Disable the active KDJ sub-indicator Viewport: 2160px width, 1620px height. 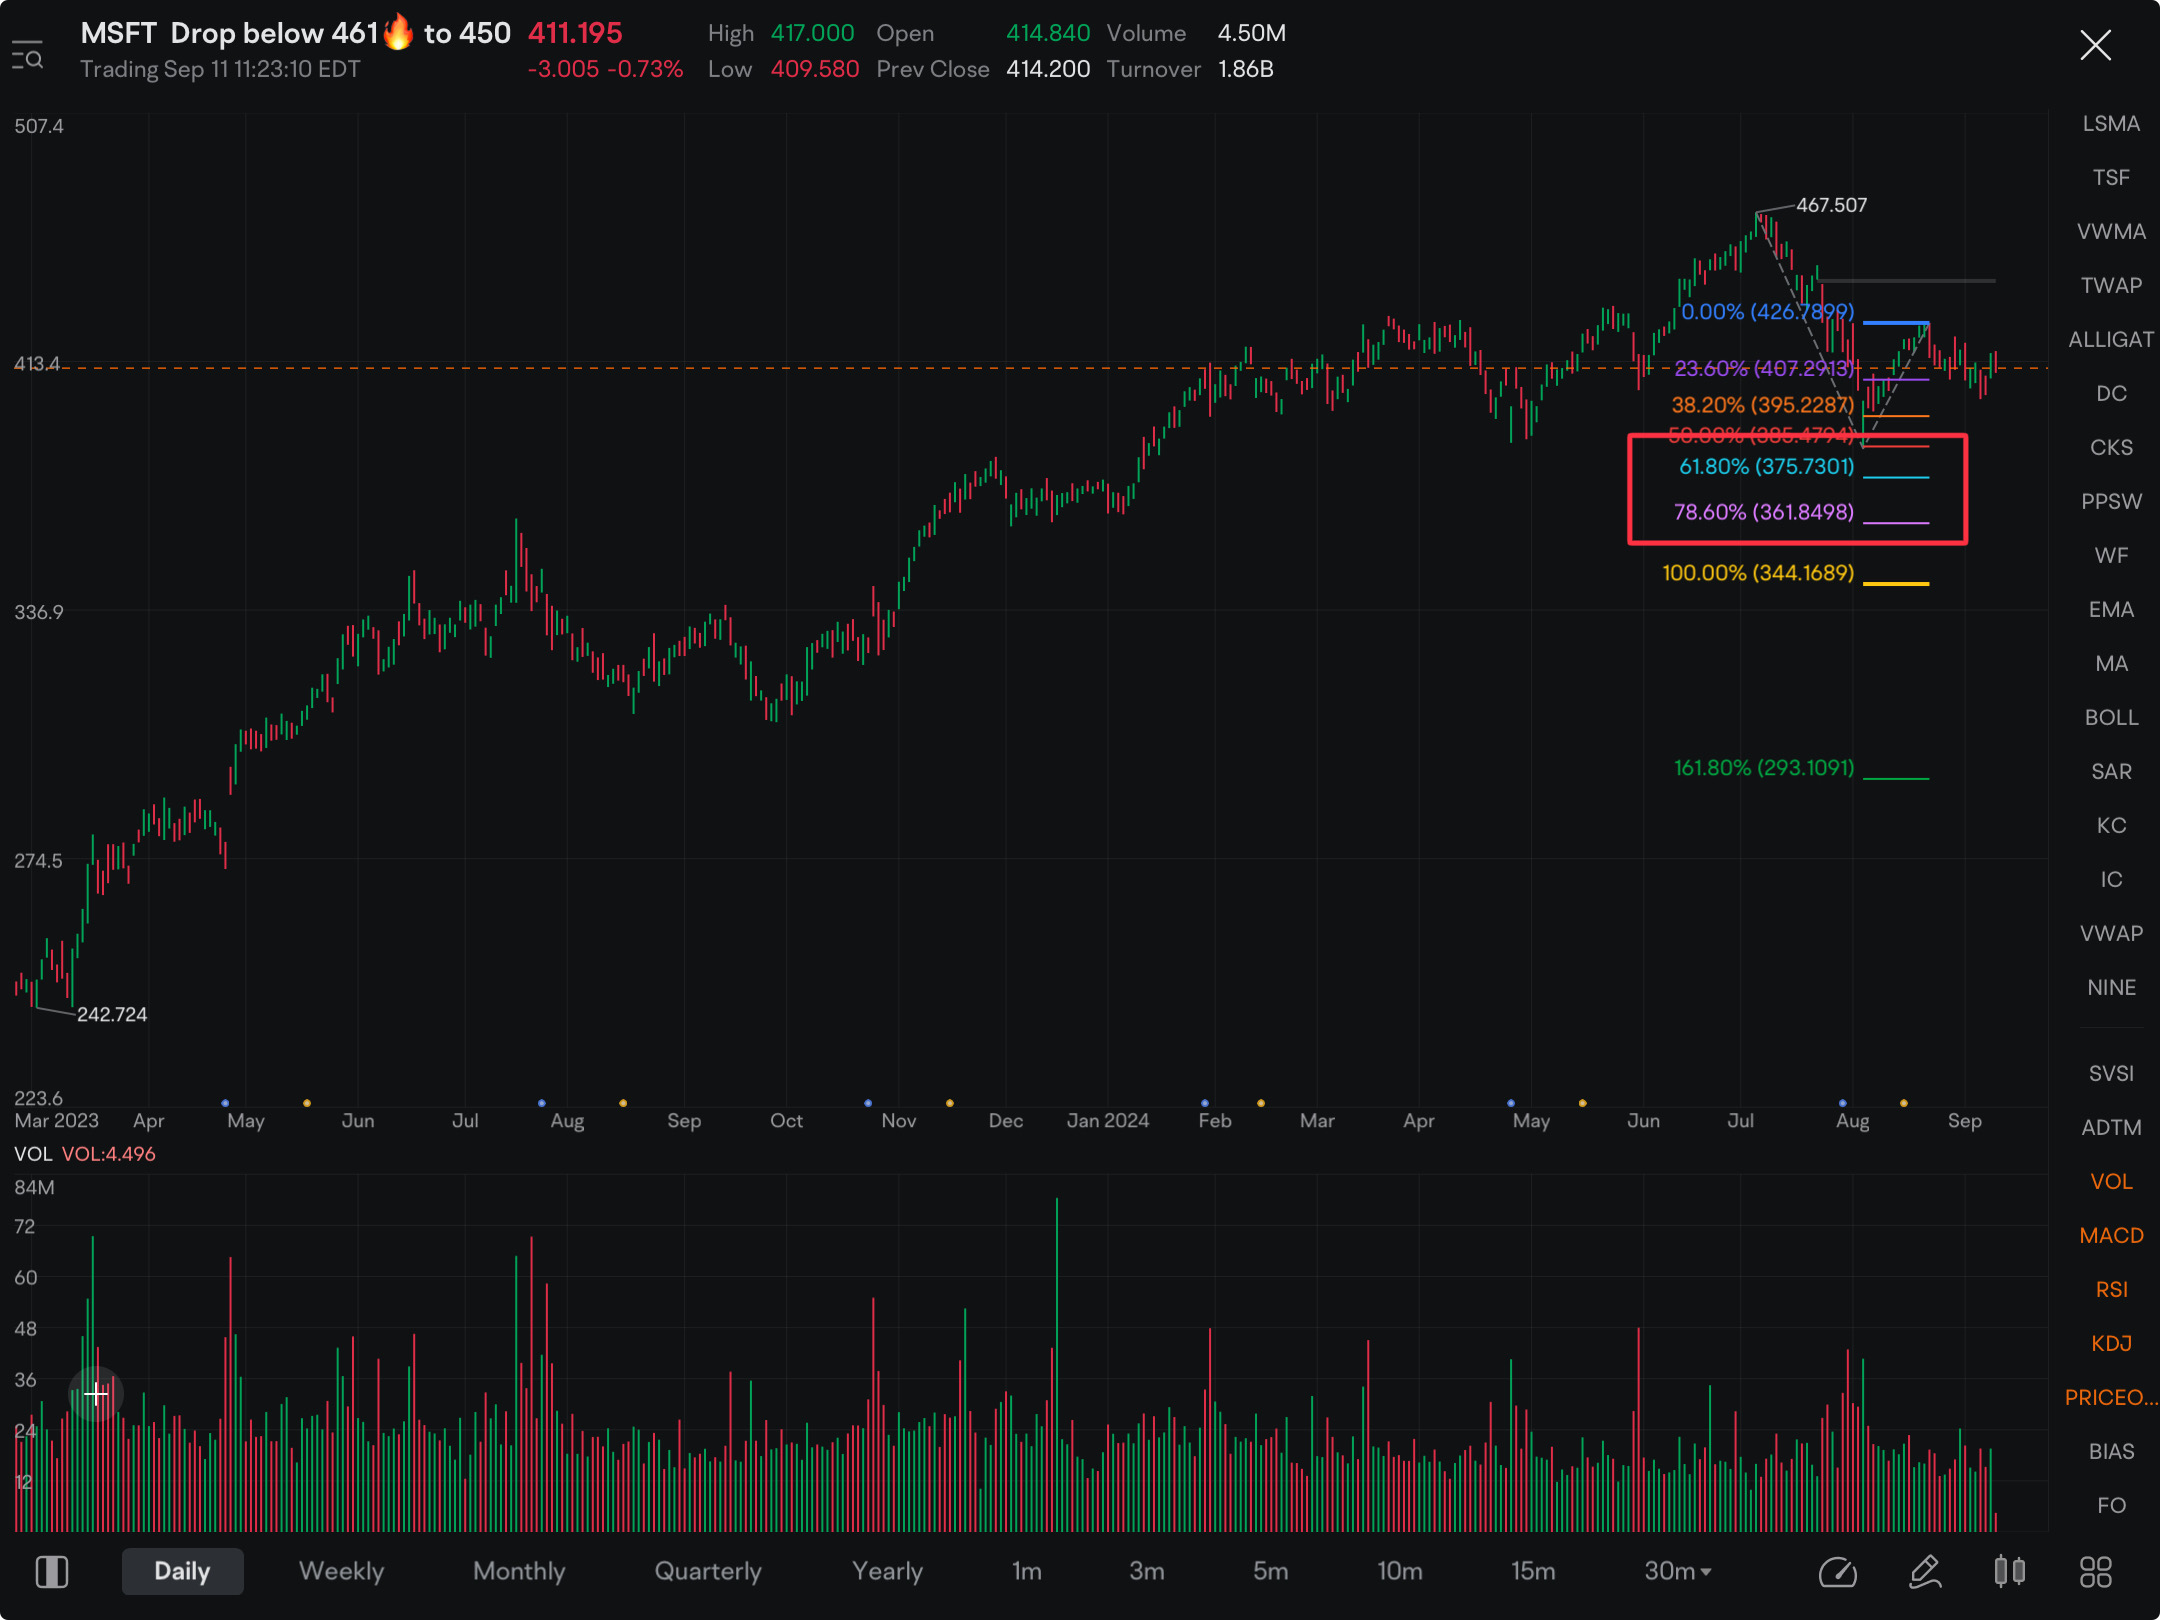(2111, 1343)
